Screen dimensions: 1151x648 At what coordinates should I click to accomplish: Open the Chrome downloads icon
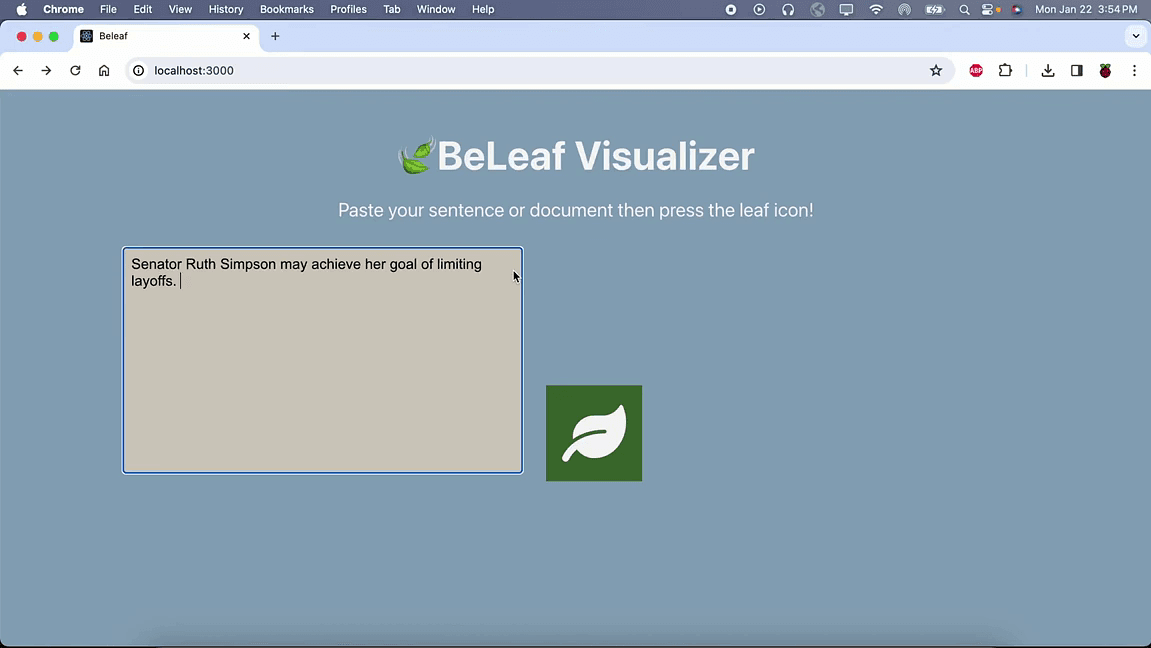pyautogui.click(x=1047, y=71)
